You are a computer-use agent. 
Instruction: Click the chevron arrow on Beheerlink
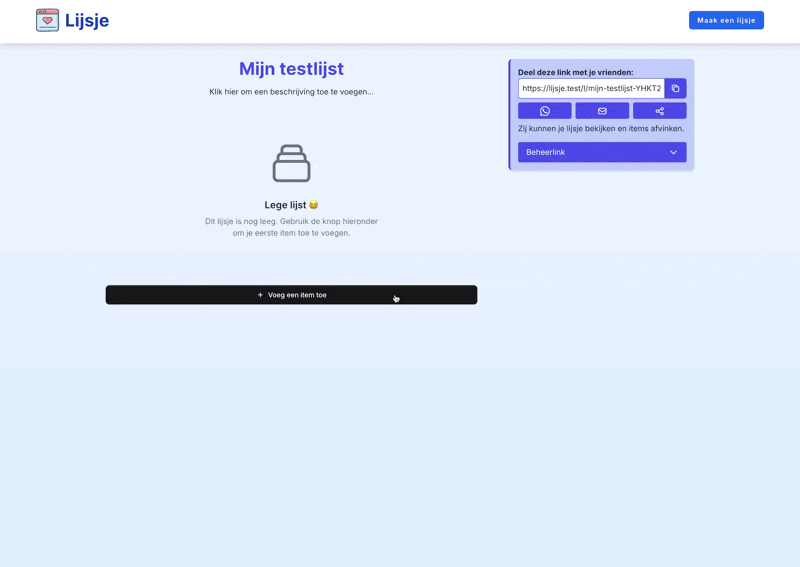pos(673,152)
